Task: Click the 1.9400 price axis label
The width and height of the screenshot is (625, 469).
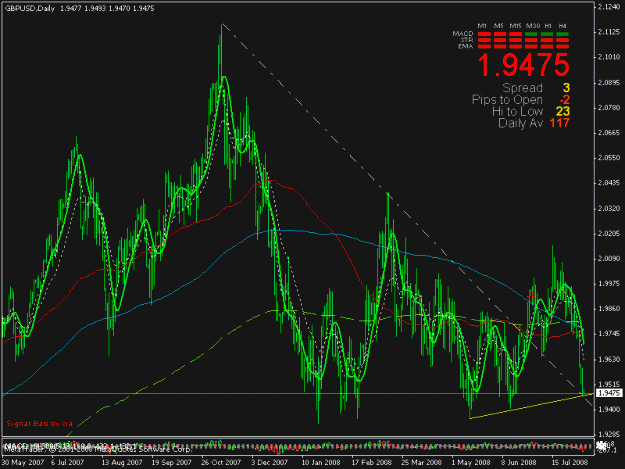Action: [609, 410]
